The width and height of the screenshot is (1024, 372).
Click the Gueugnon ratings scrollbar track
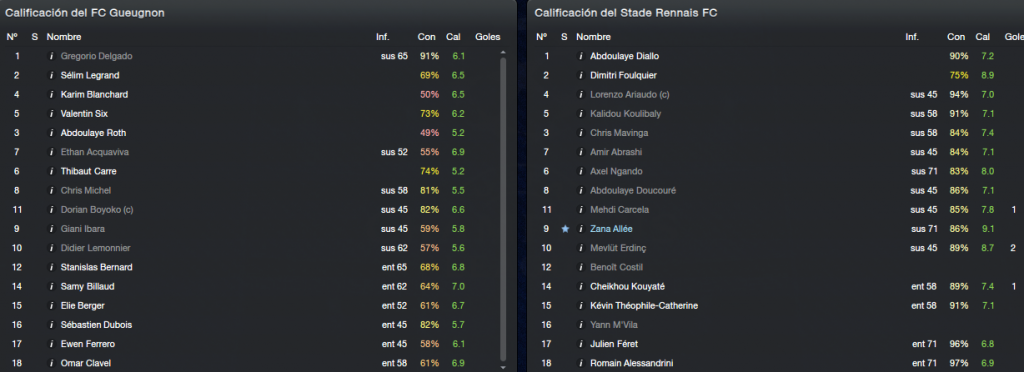[502, 209]
